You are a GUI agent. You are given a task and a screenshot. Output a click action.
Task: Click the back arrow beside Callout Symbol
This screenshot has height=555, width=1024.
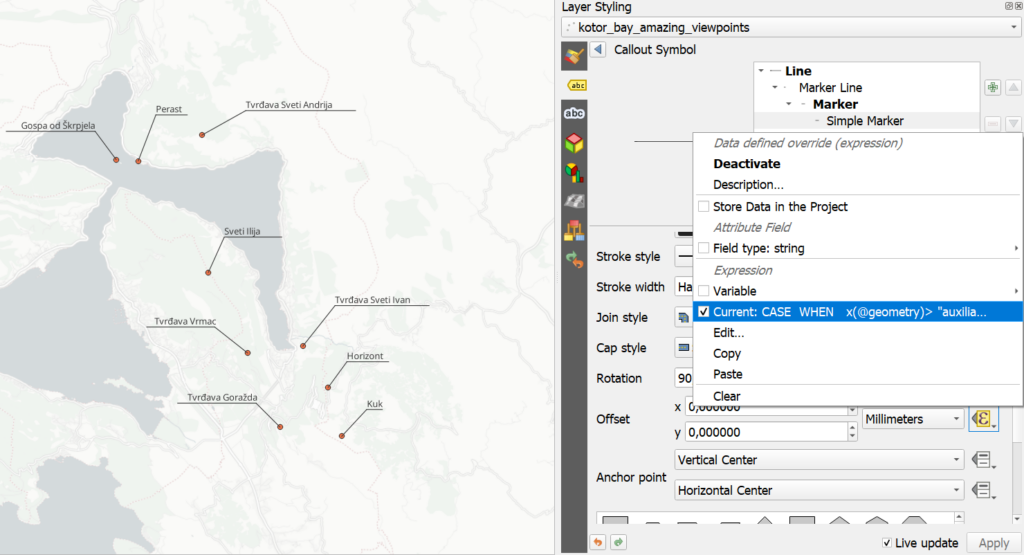pyautogui.click(x=598, y=50)
